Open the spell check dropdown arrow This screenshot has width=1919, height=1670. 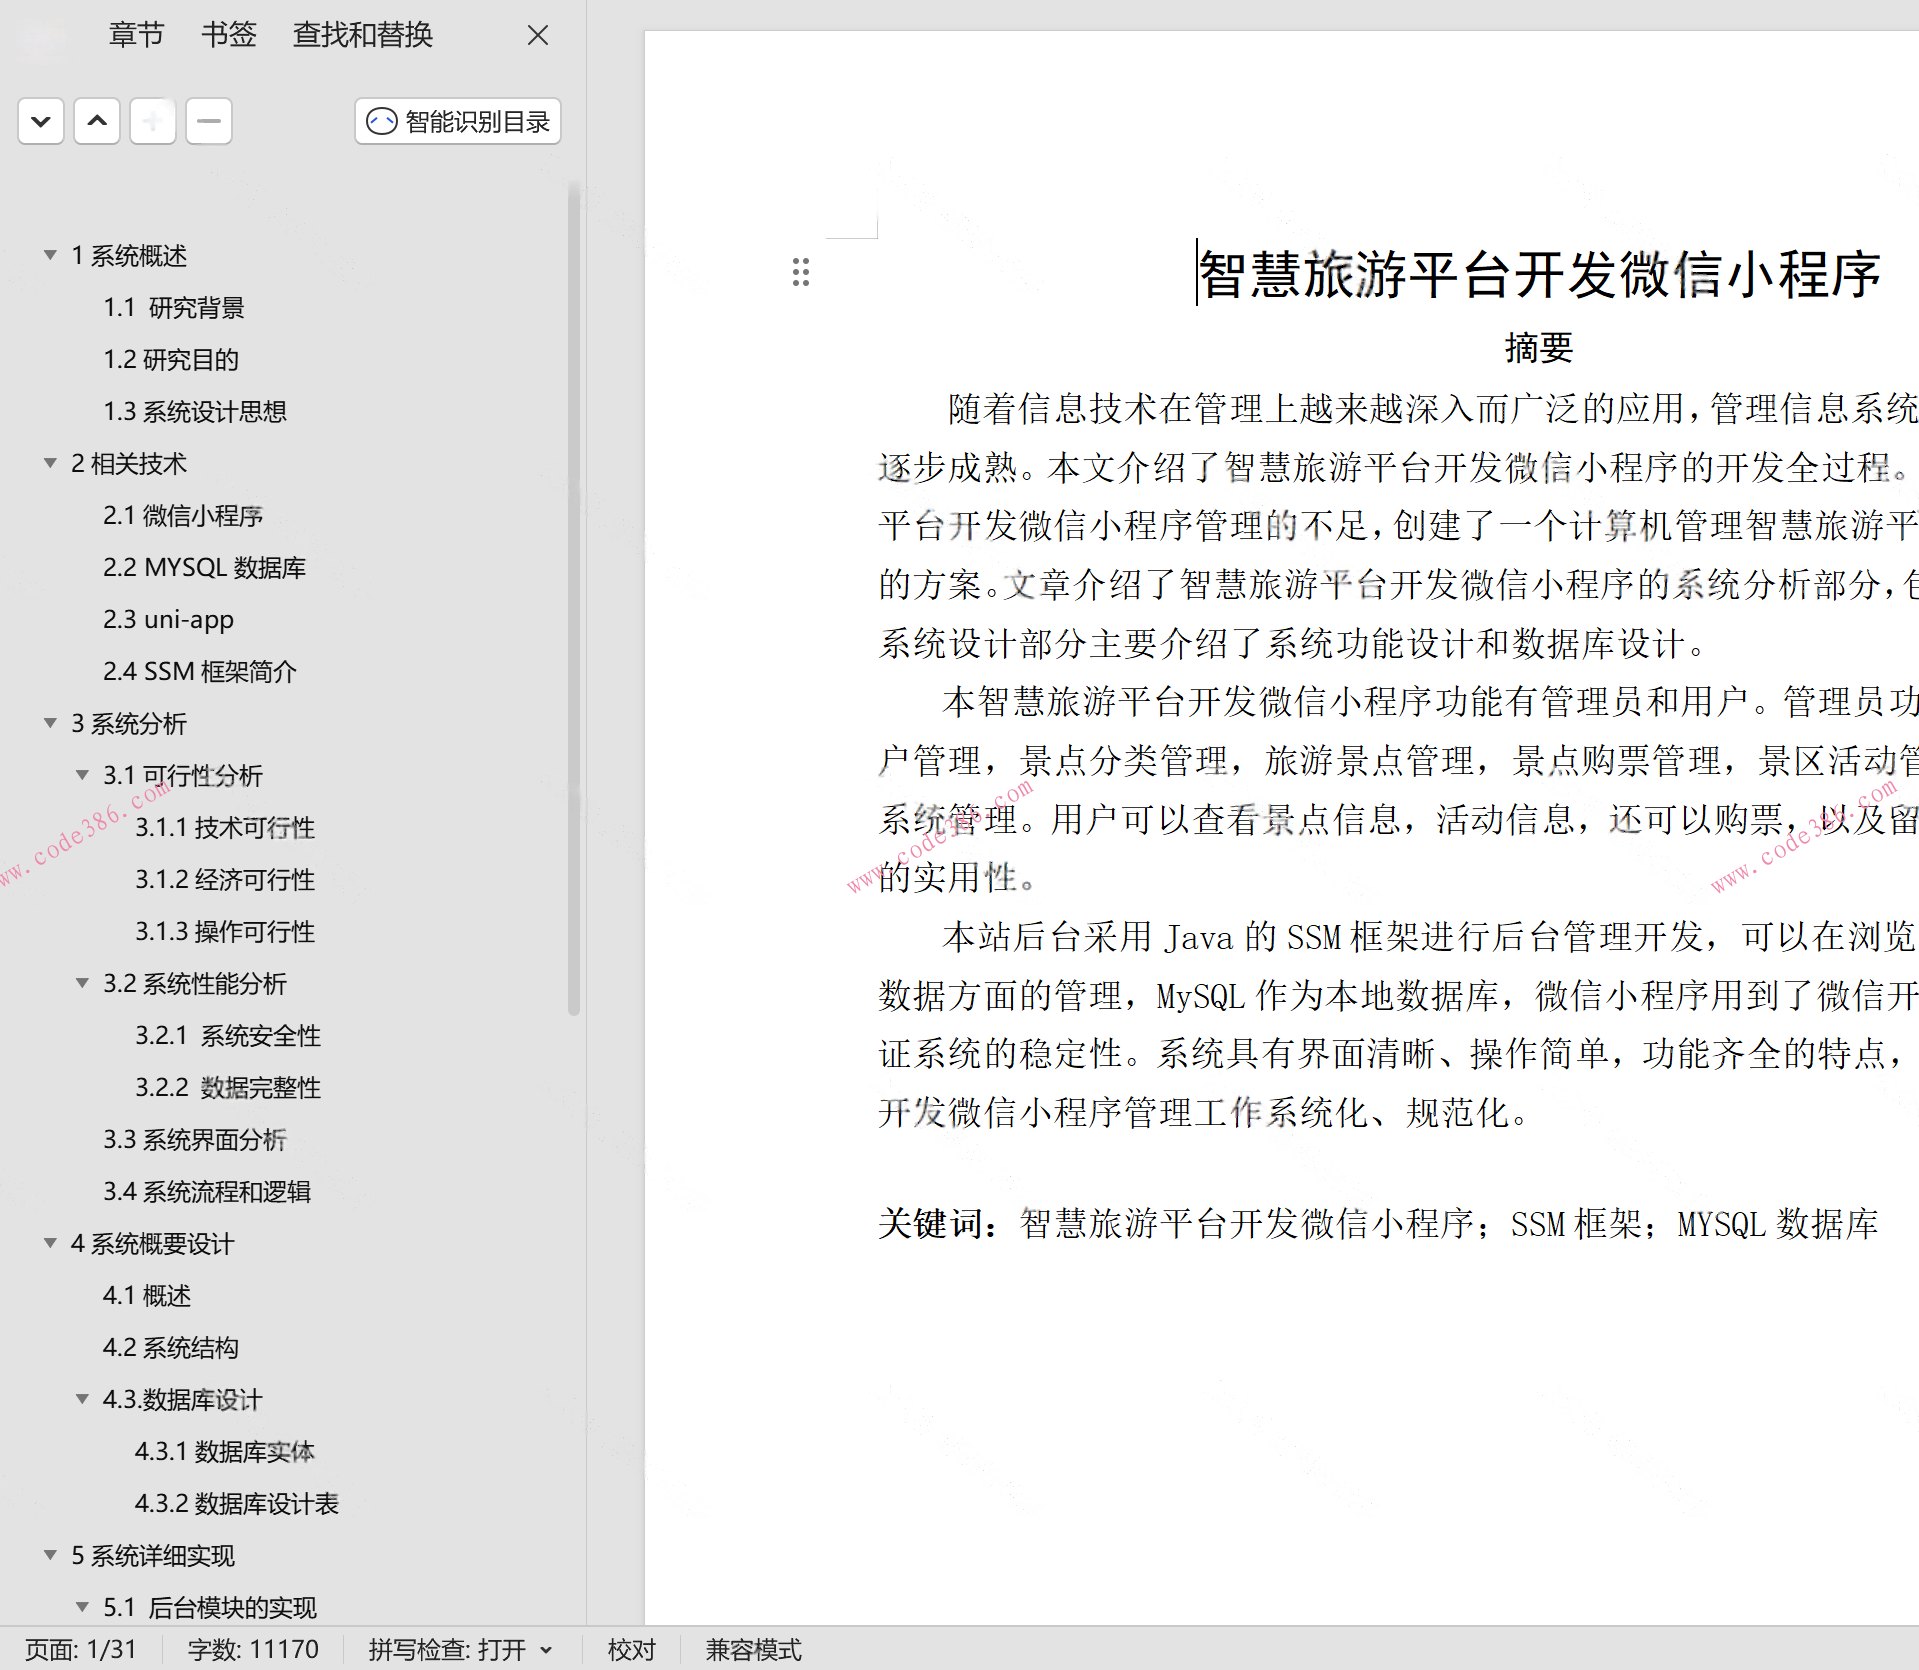(x=546, y=1650)
